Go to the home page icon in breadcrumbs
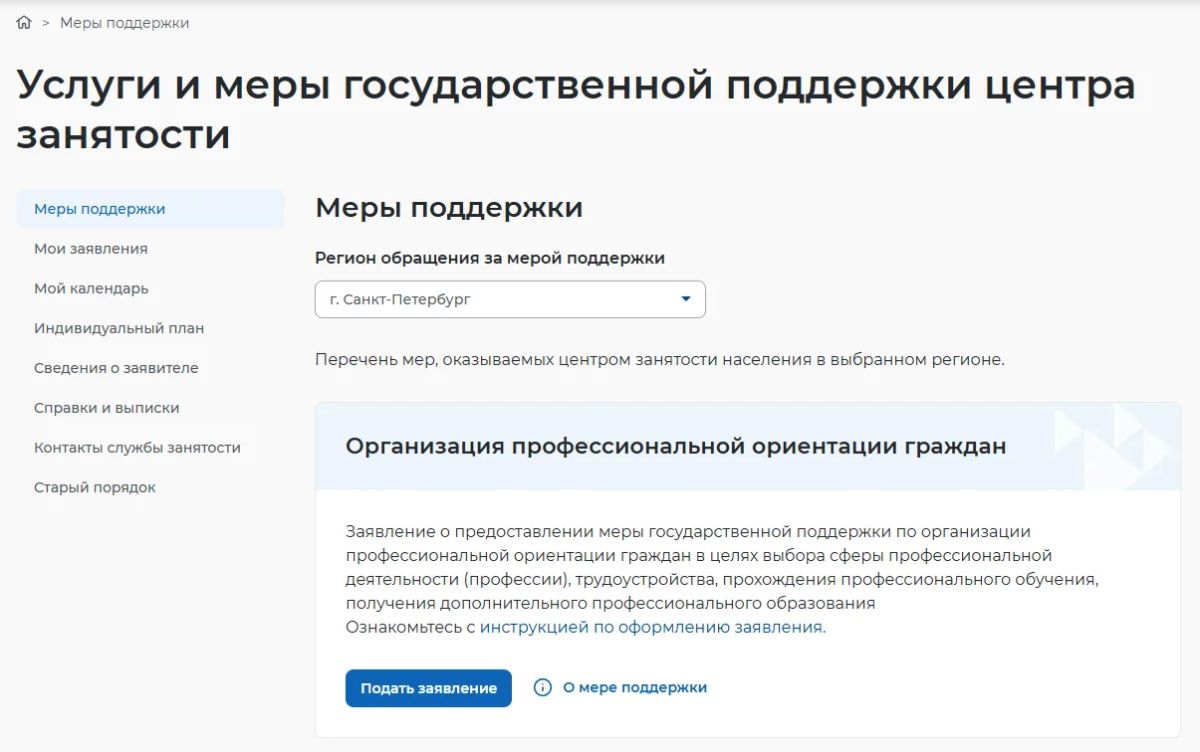The width and height of the screenshot is (1200, 752). 24,22
